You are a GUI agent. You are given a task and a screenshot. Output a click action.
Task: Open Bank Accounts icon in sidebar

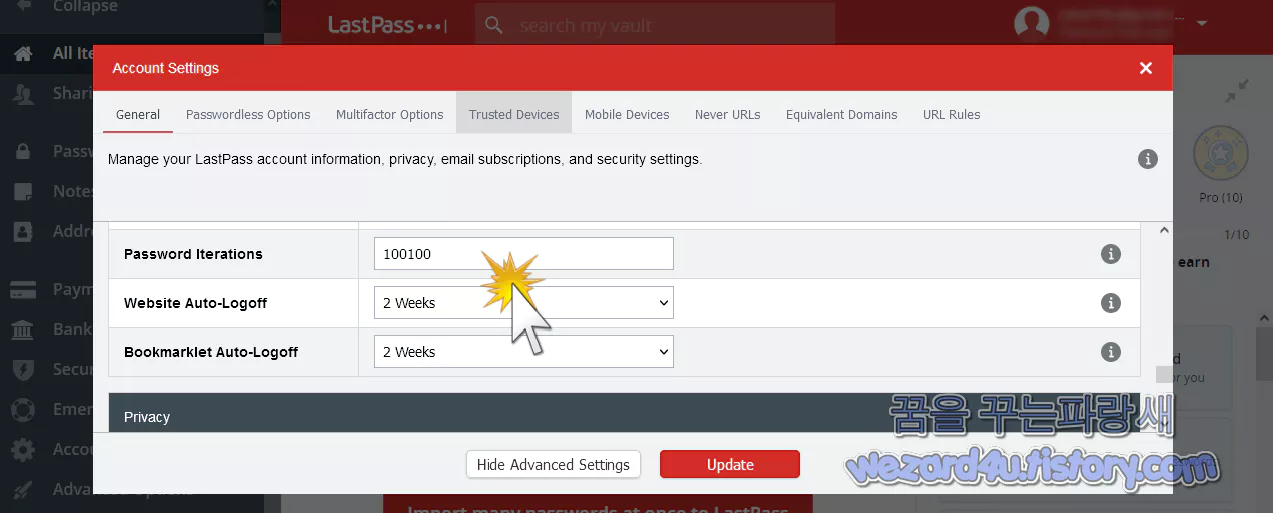tap(23, 329)
